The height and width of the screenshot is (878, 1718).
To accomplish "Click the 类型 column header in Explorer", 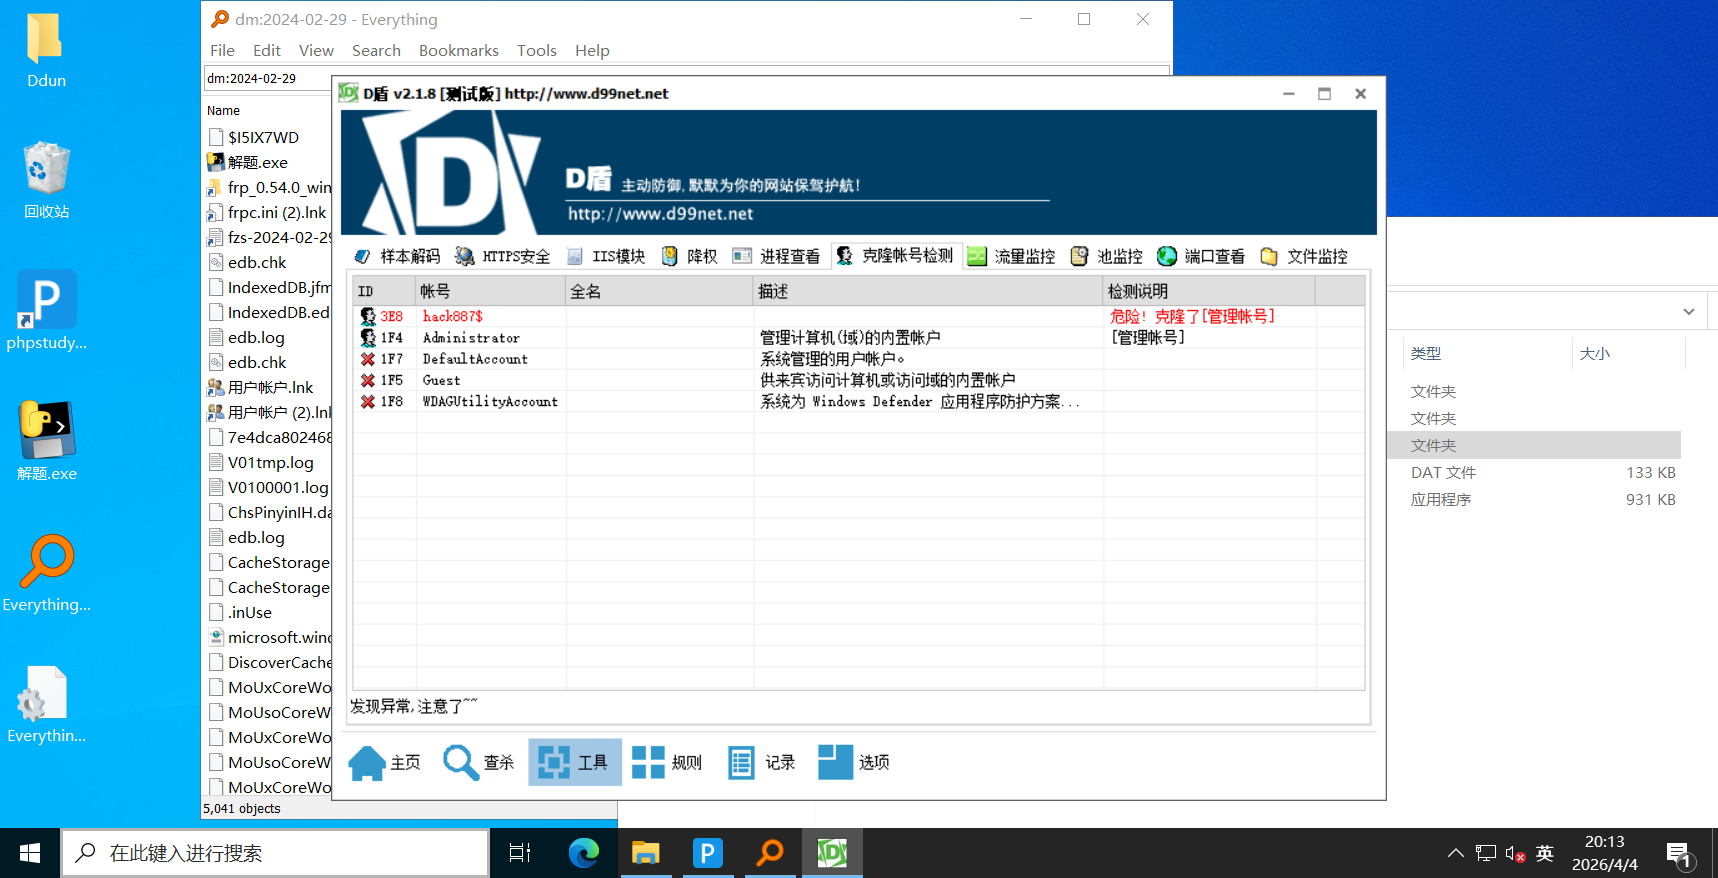I will click(1426, 353).
